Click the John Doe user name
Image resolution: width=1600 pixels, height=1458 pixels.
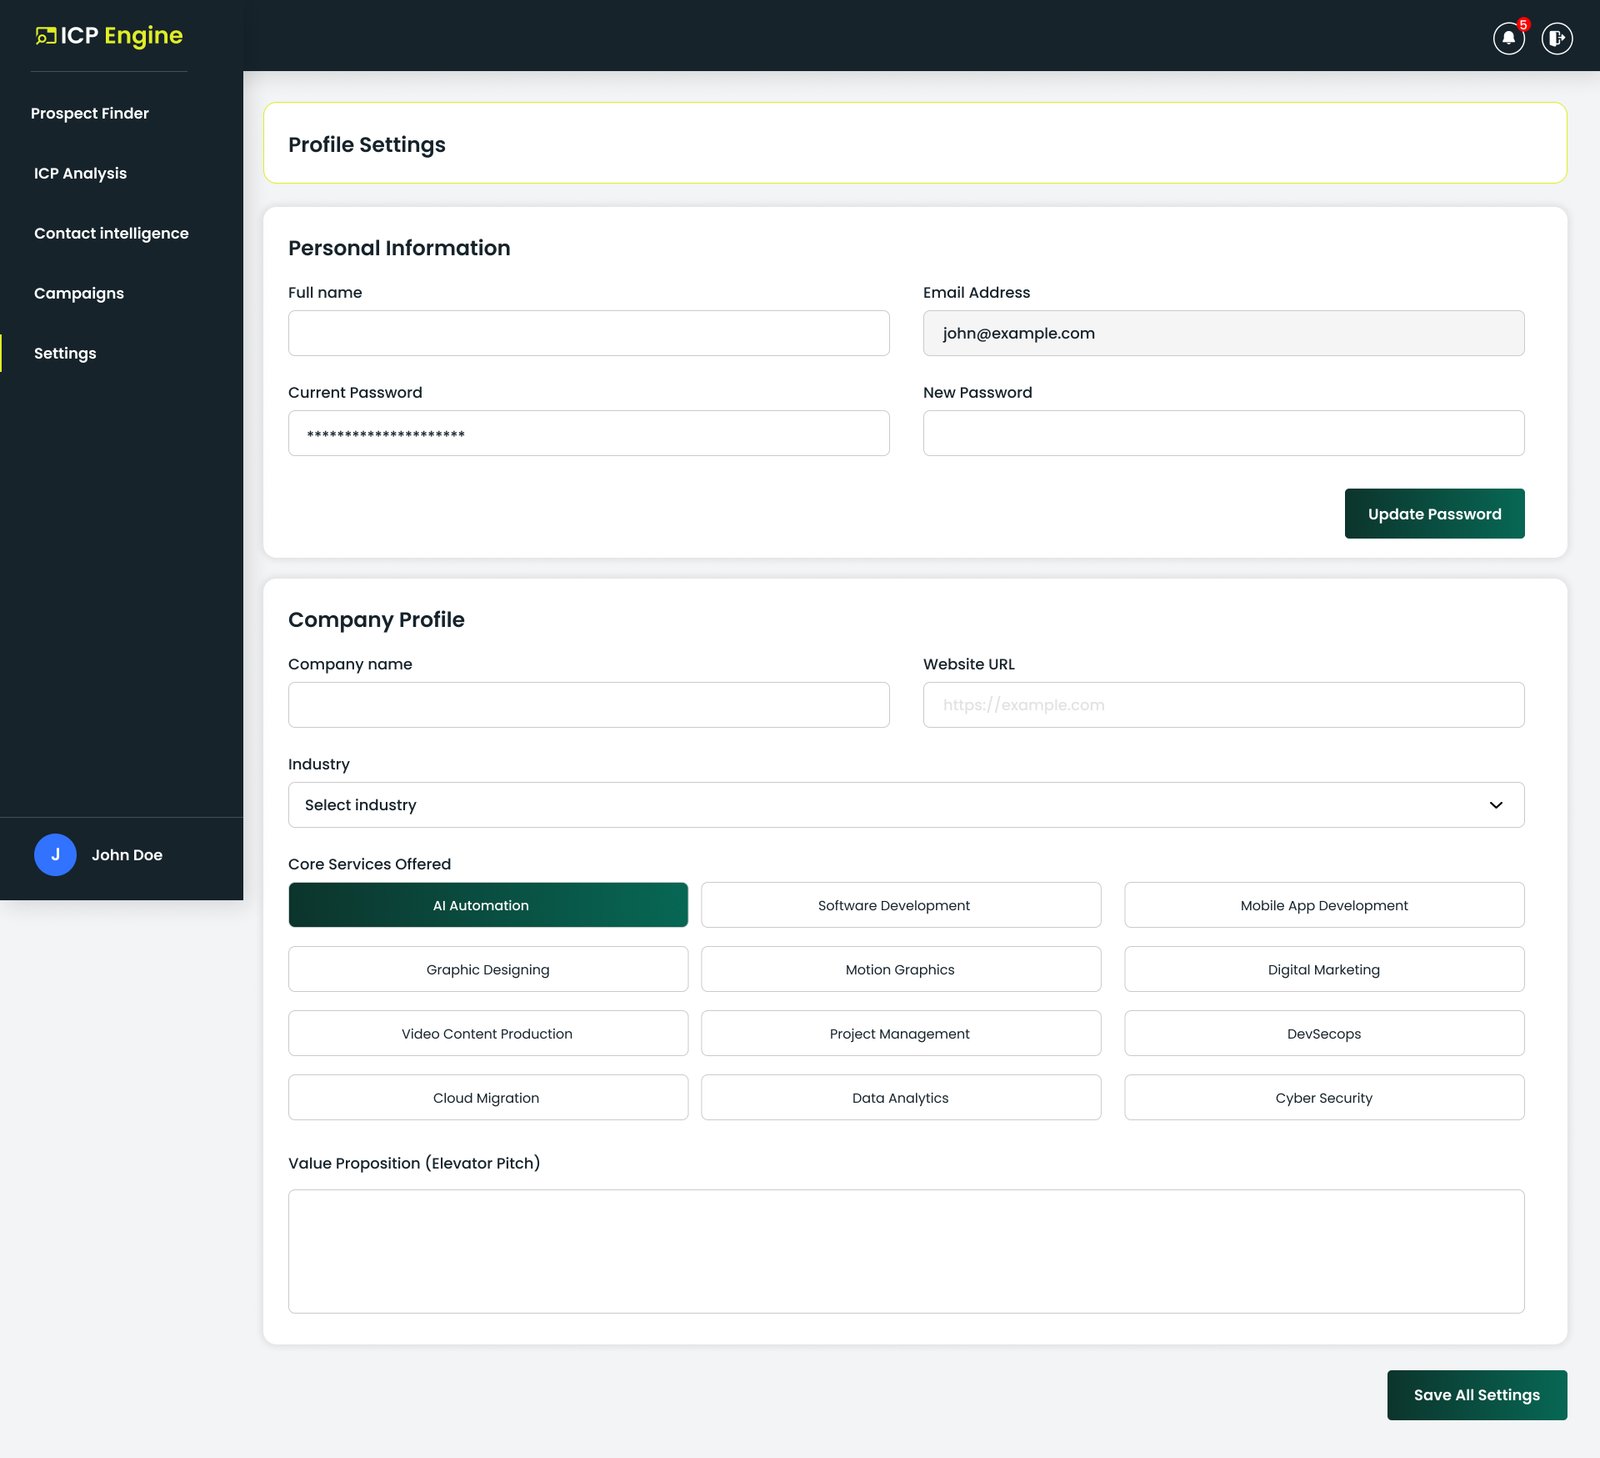point(127,855)
